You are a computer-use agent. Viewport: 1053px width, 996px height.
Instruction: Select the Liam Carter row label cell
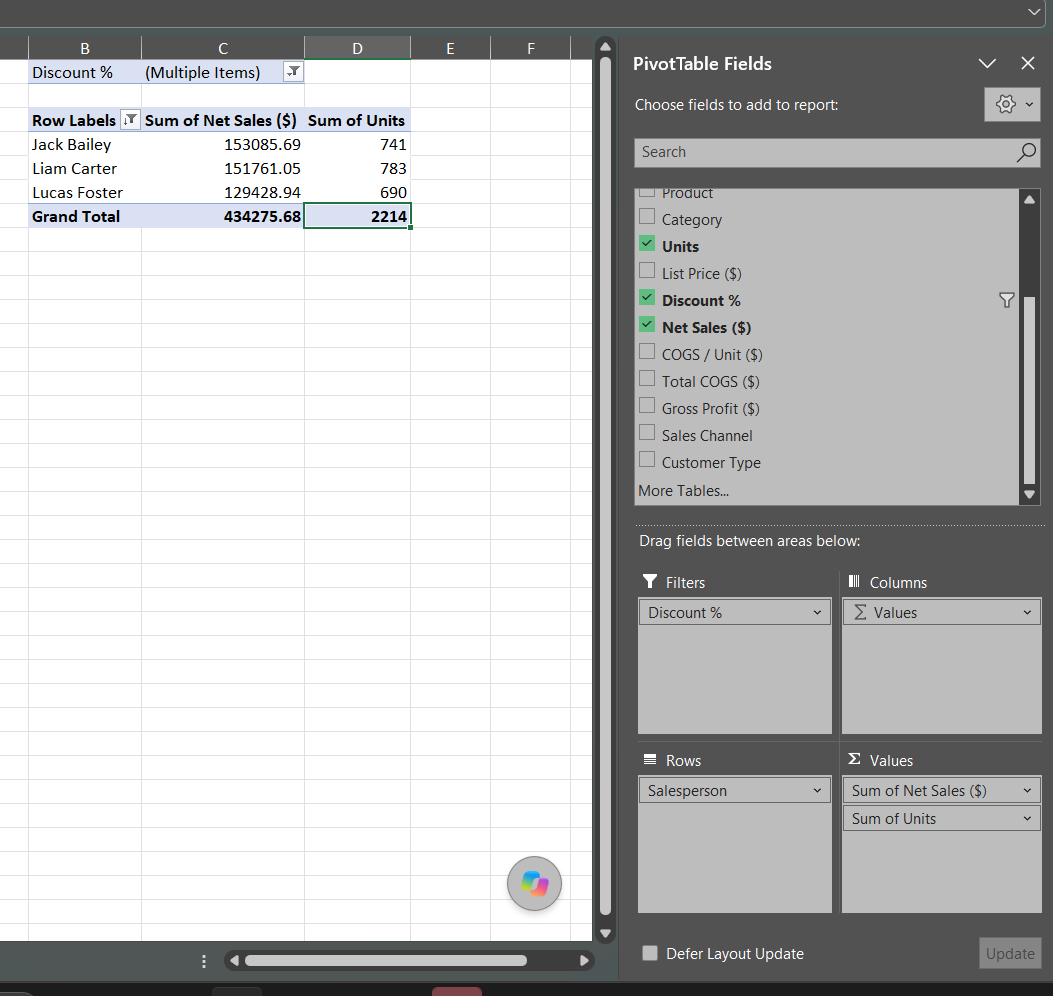click(85, 169)
